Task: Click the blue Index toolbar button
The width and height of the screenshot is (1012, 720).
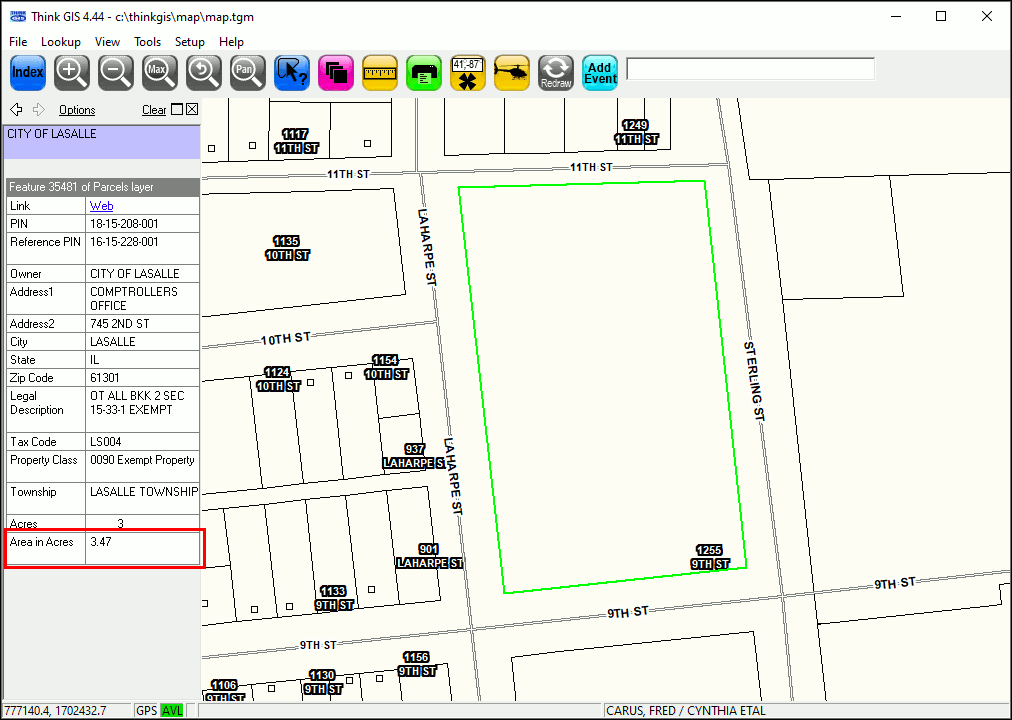Action: pos(28,72)
